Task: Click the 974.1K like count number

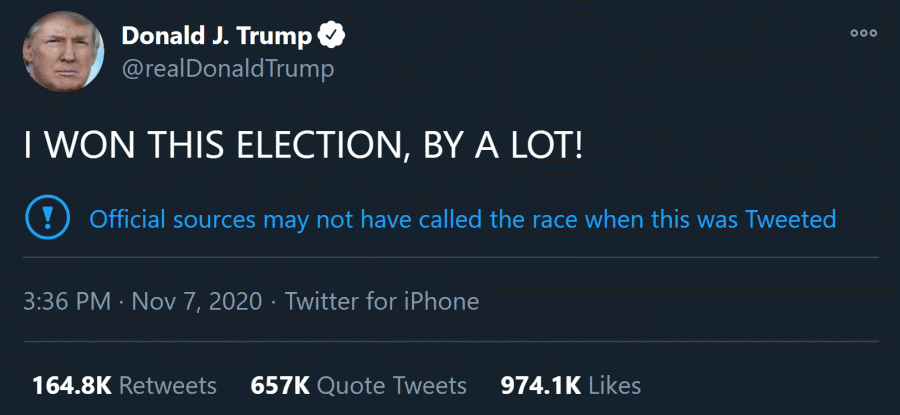Action: click(x=540, y=385)
